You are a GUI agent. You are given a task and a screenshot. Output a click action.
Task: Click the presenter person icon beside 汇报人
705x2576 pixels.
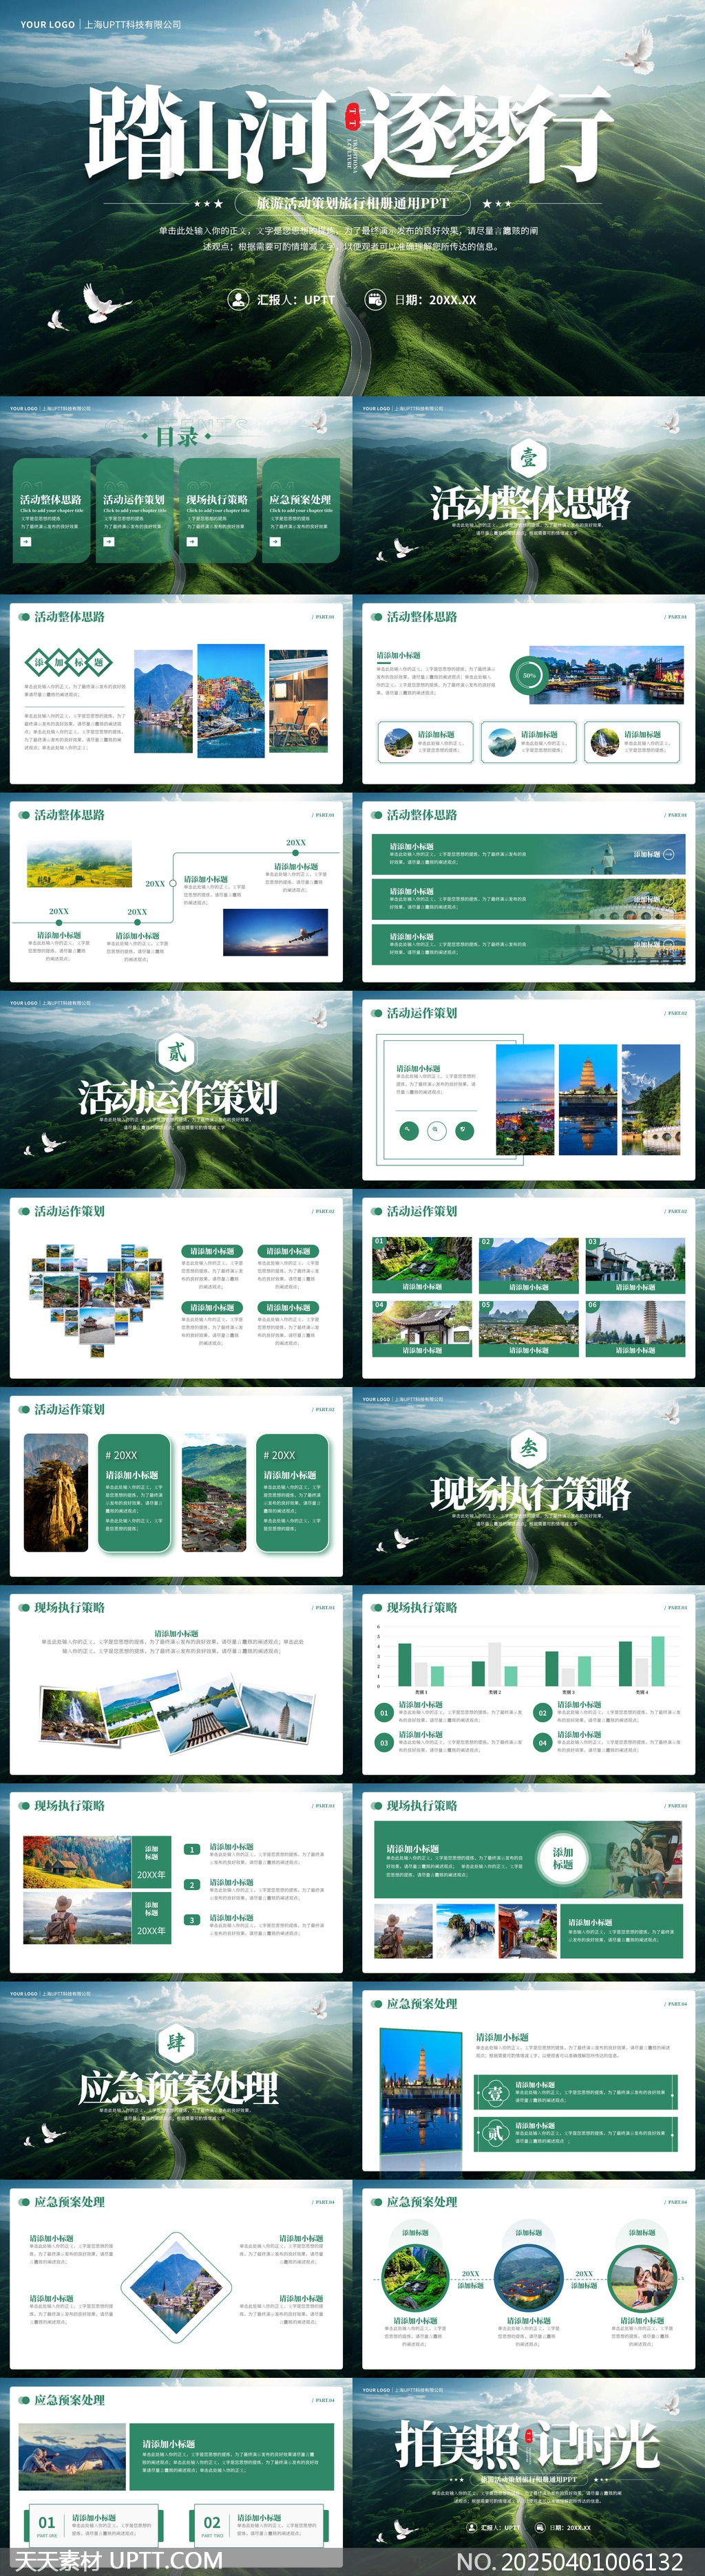238,299
